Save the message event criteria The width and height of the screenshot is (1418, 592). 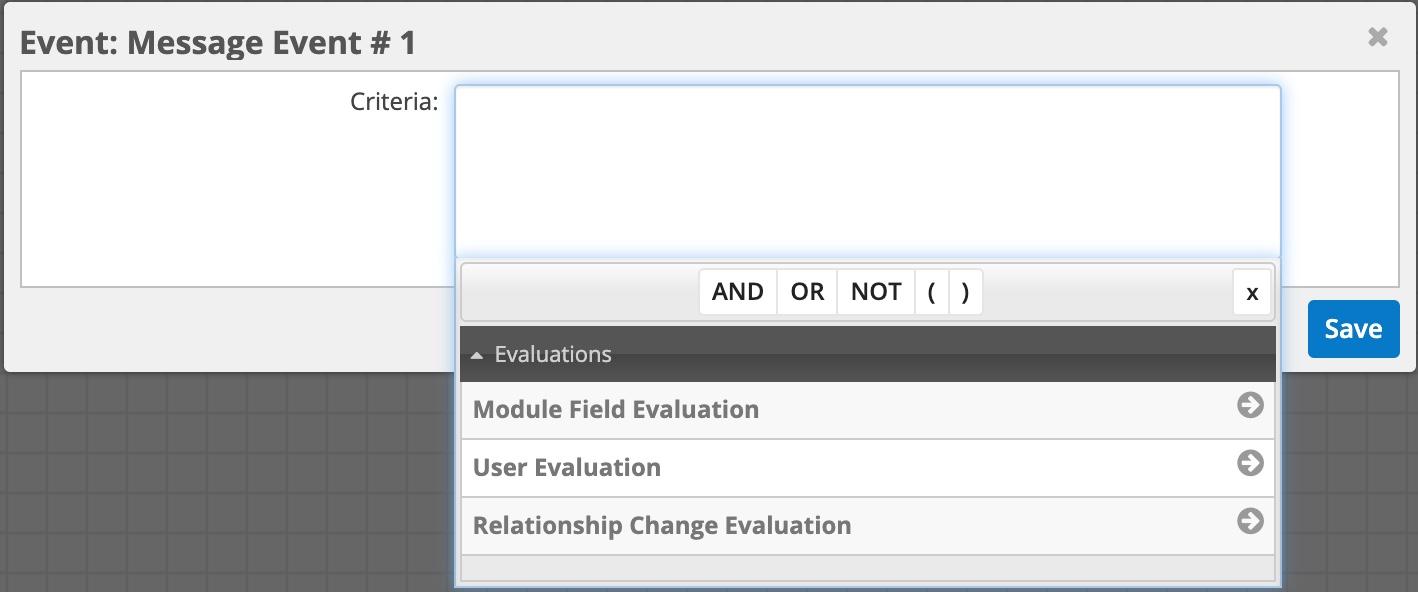click(1352, 329)
